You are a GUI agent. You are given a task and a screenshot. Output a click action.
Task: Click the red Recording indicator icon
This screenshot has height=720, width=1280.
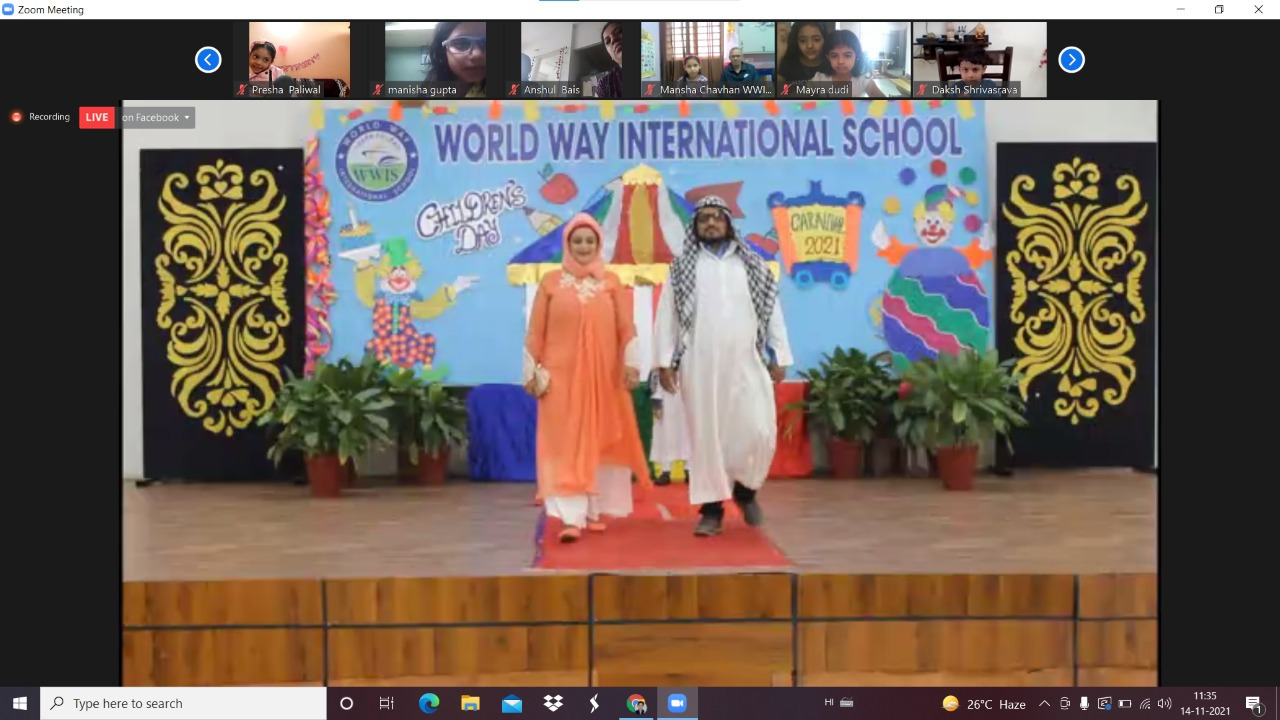coord(16,117)
